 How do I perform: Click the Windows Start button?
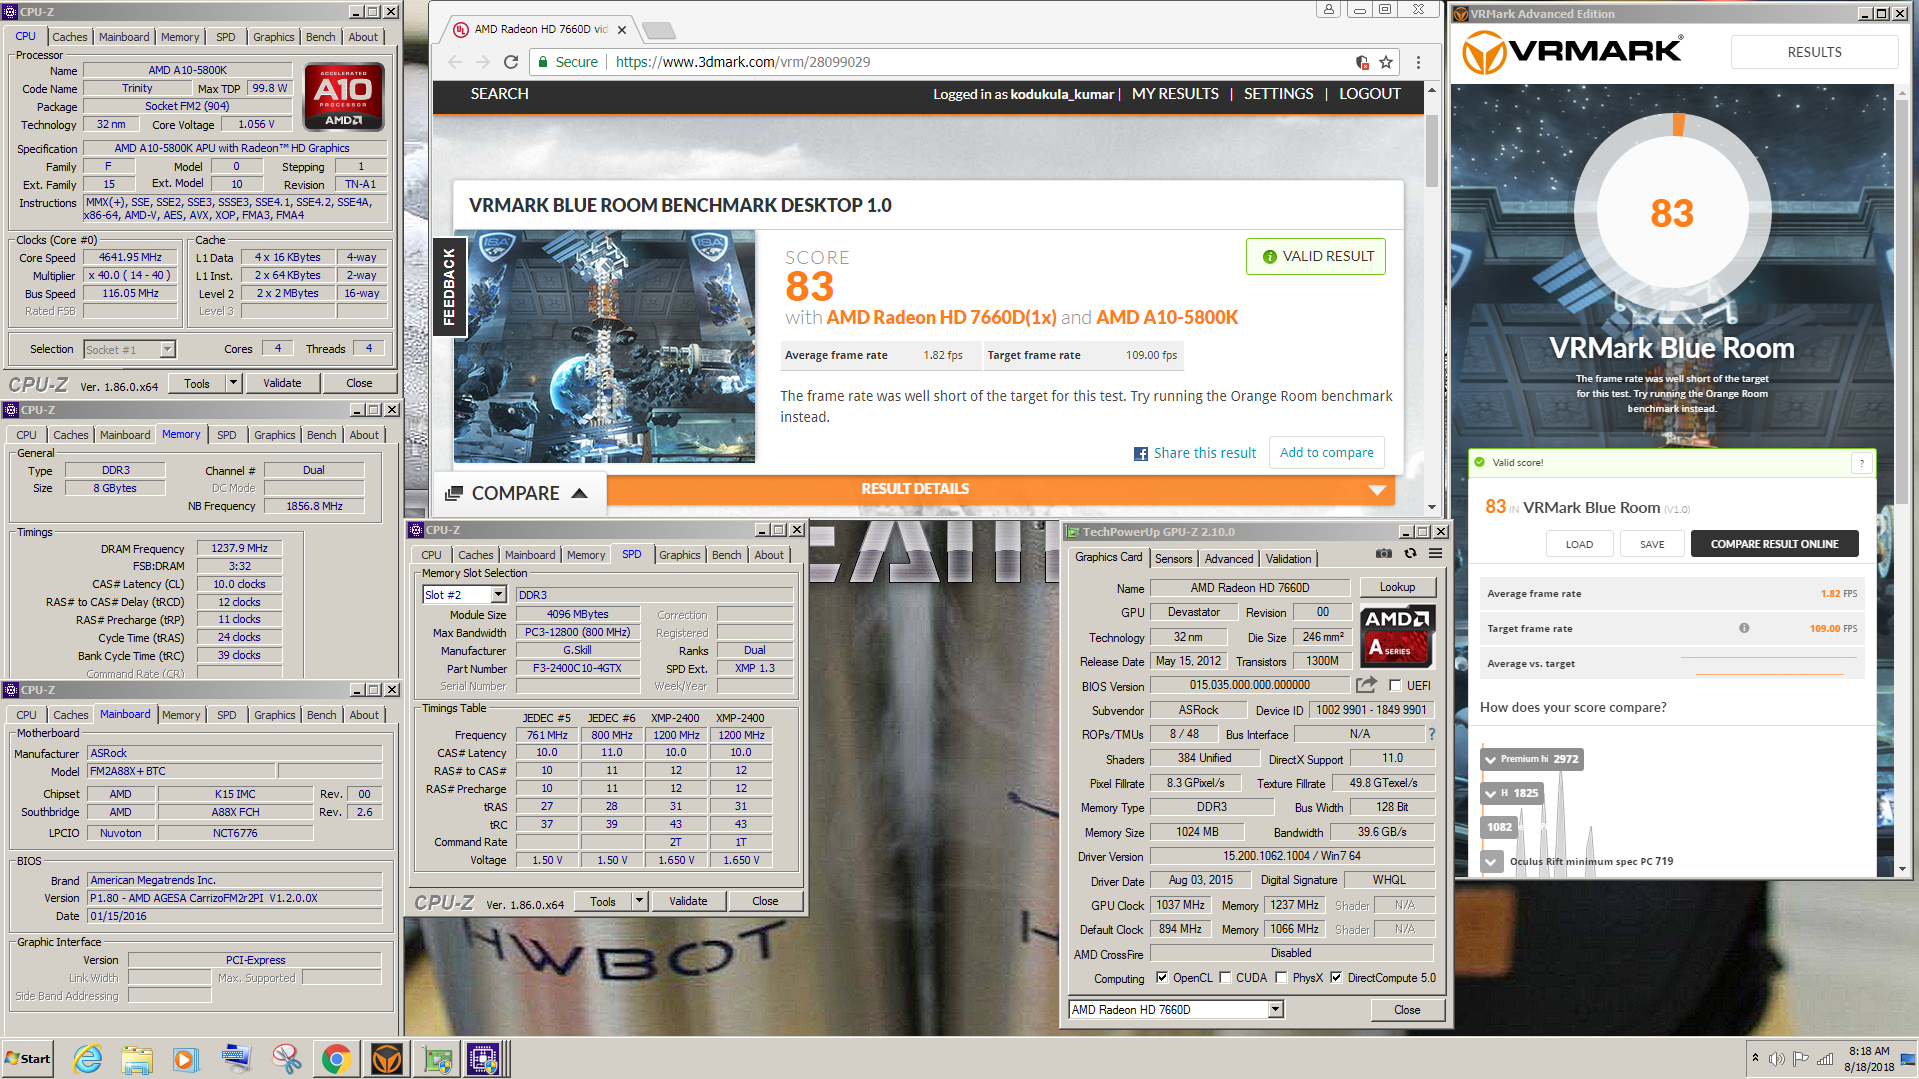[x=28, y=1058]
